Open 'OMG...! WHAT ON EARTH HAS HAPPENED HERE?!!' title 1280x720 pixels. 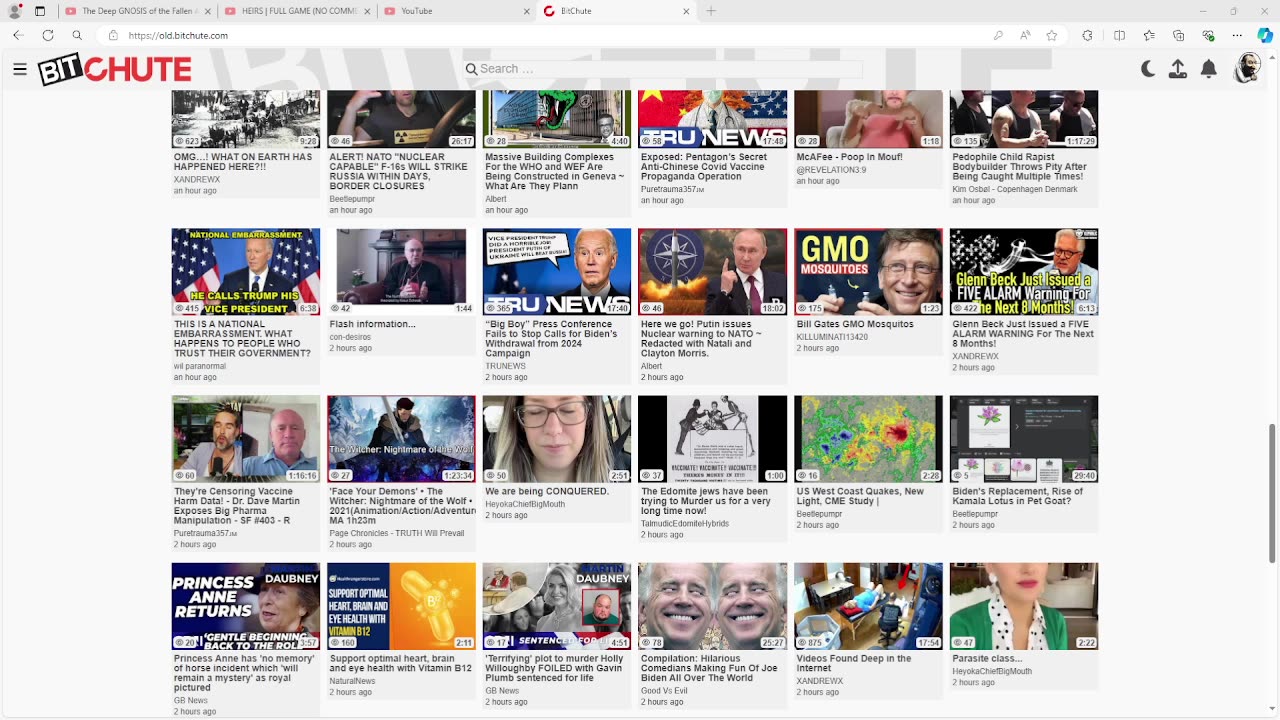(243, 162)
